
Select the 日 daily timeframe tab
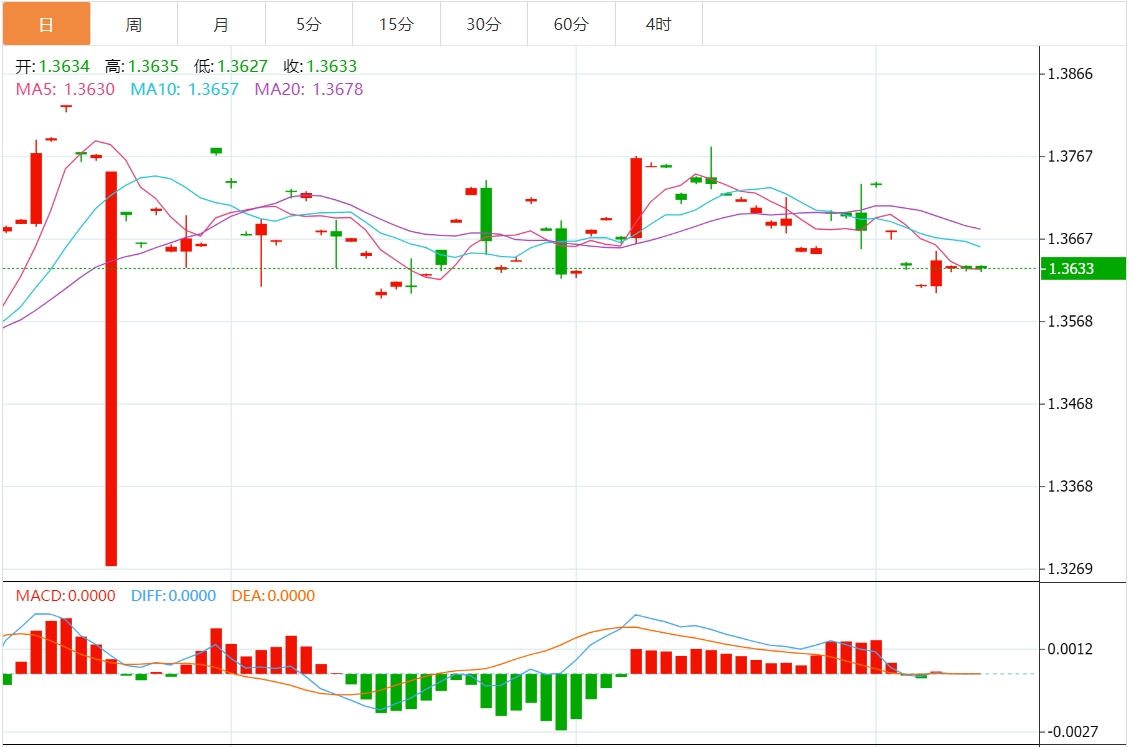click(x=46, y=24)
